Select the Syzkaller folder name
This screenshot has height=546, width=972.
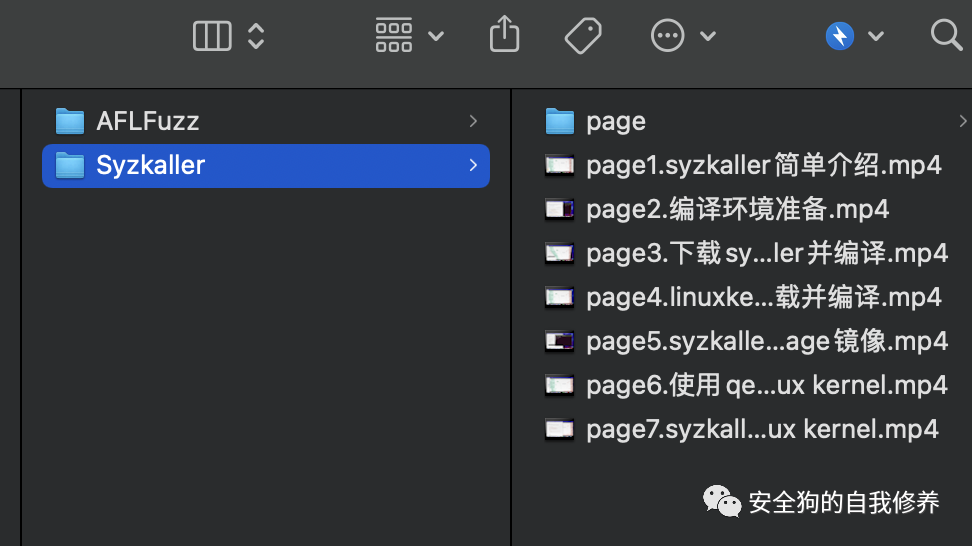tap(151, 165)
